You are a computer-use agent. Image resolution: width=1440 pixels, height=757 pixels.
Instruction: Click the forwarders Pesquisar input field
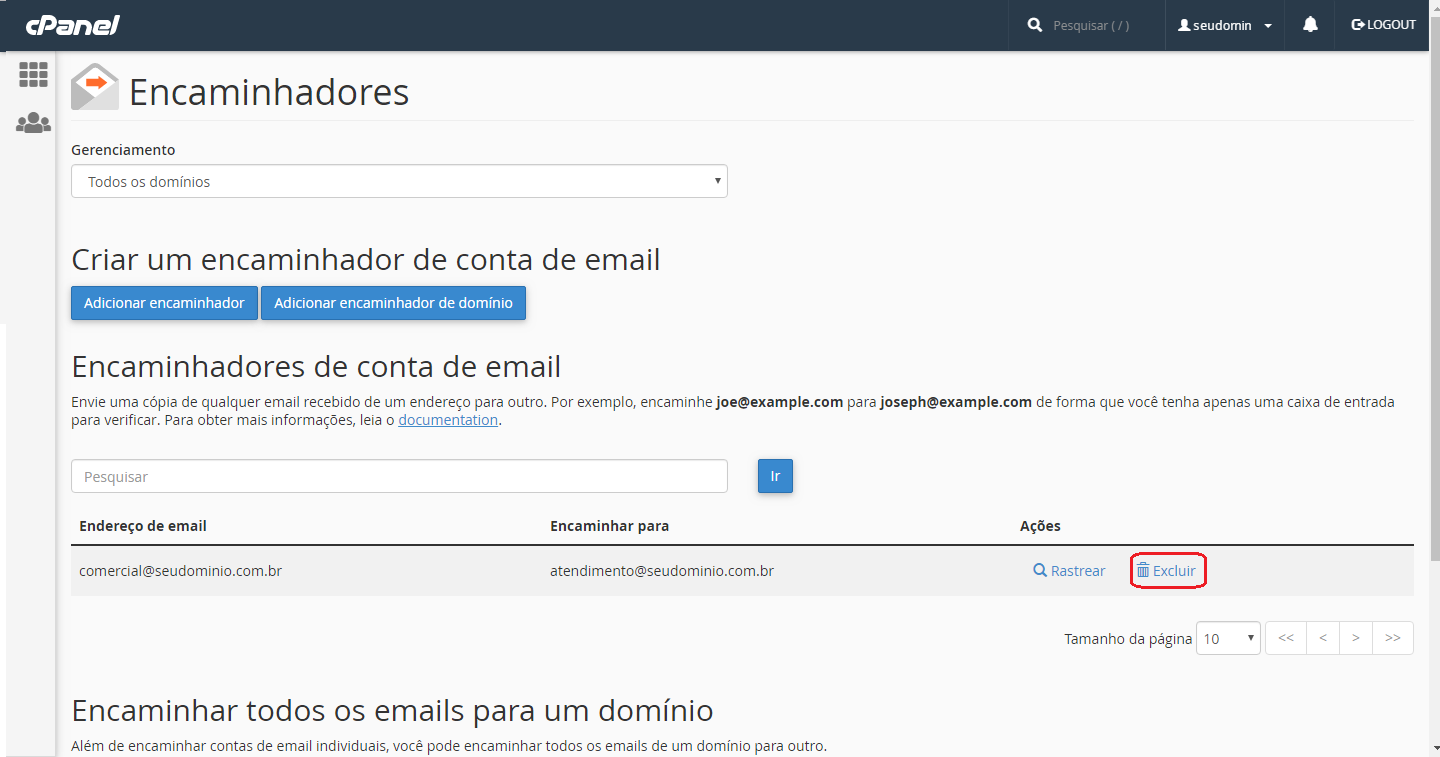[399, 476]
